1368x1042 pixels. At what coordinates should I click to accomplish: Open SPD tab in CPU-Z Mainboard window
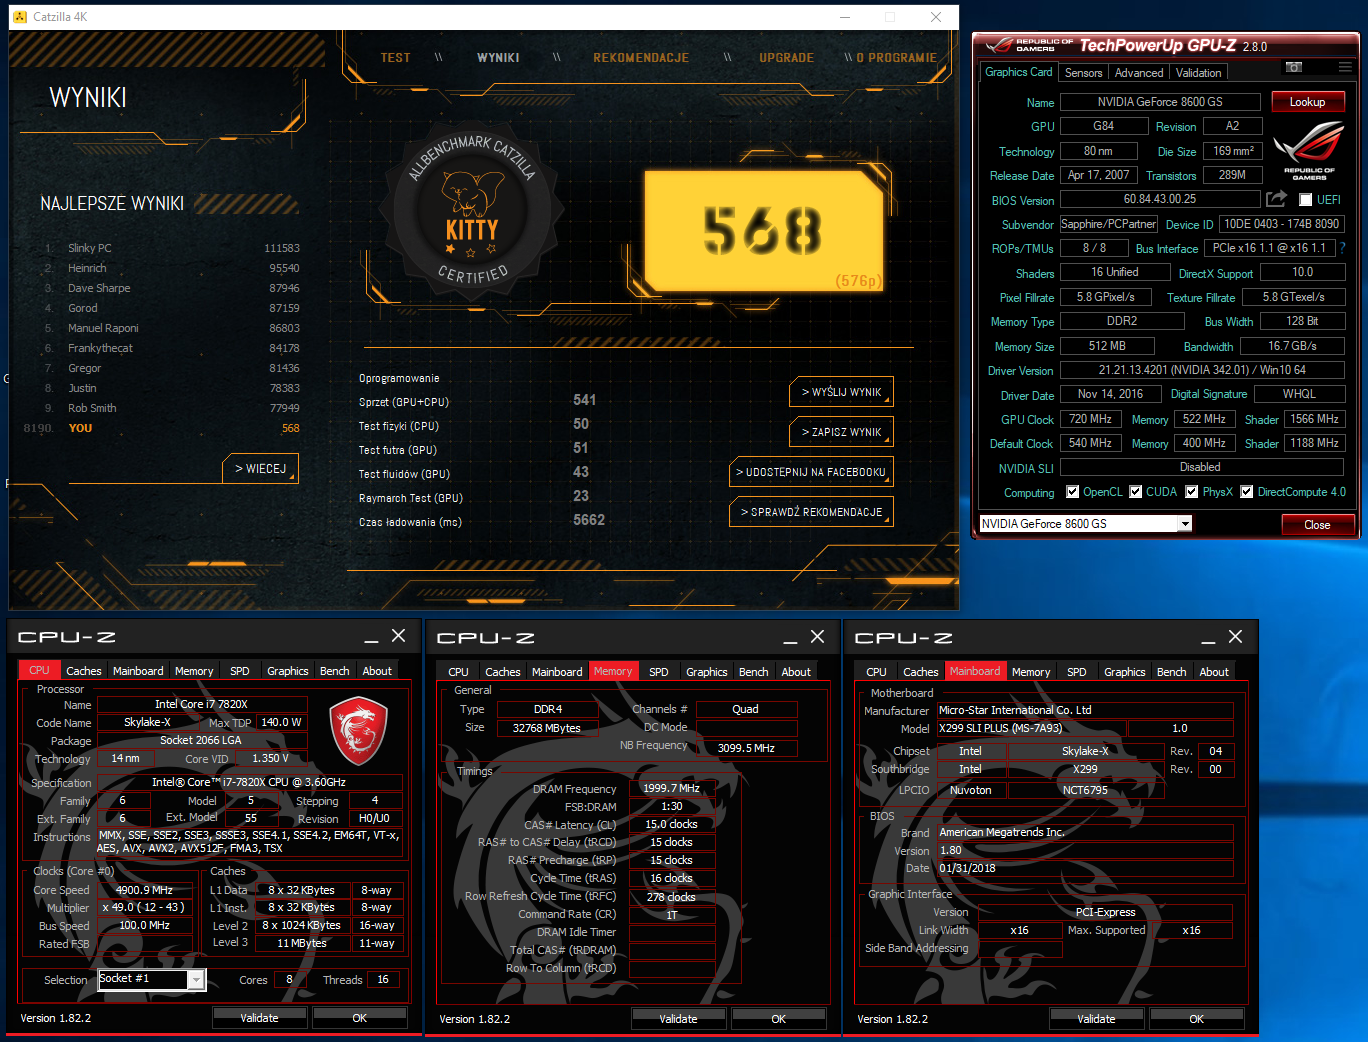pos(1076,672)
